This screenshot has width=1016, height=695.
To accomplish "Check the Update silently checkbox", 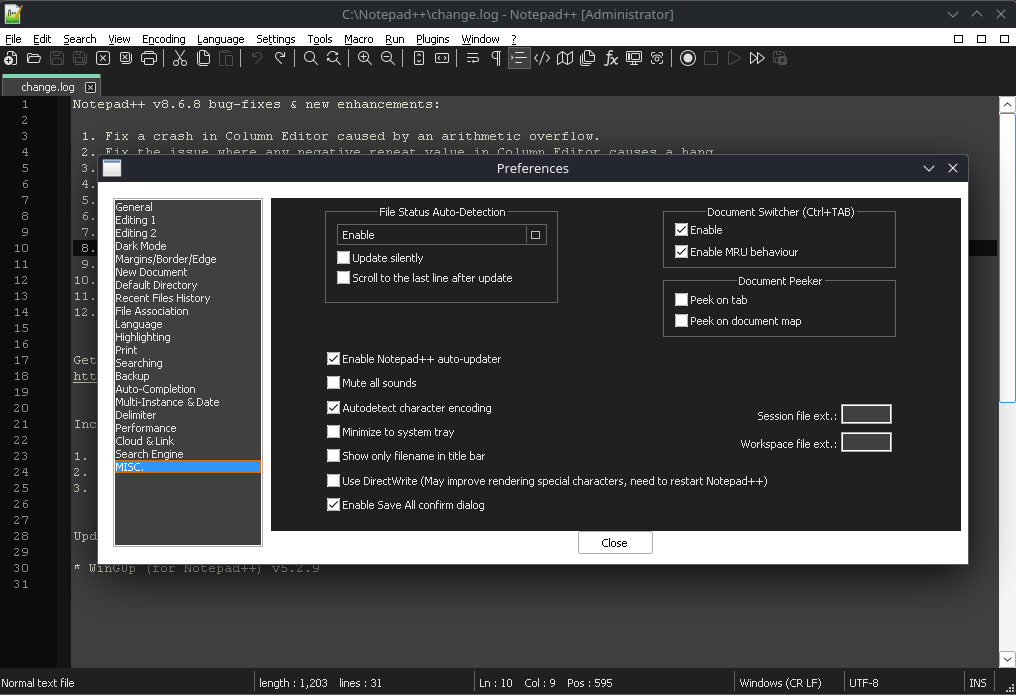I will pos(343,258).
